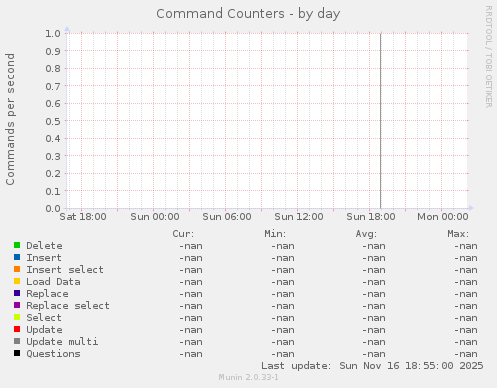The width and height of the screenshot is (497, 388).
Task: Click the Sat 18:00 time axis label
Action: 83,217
